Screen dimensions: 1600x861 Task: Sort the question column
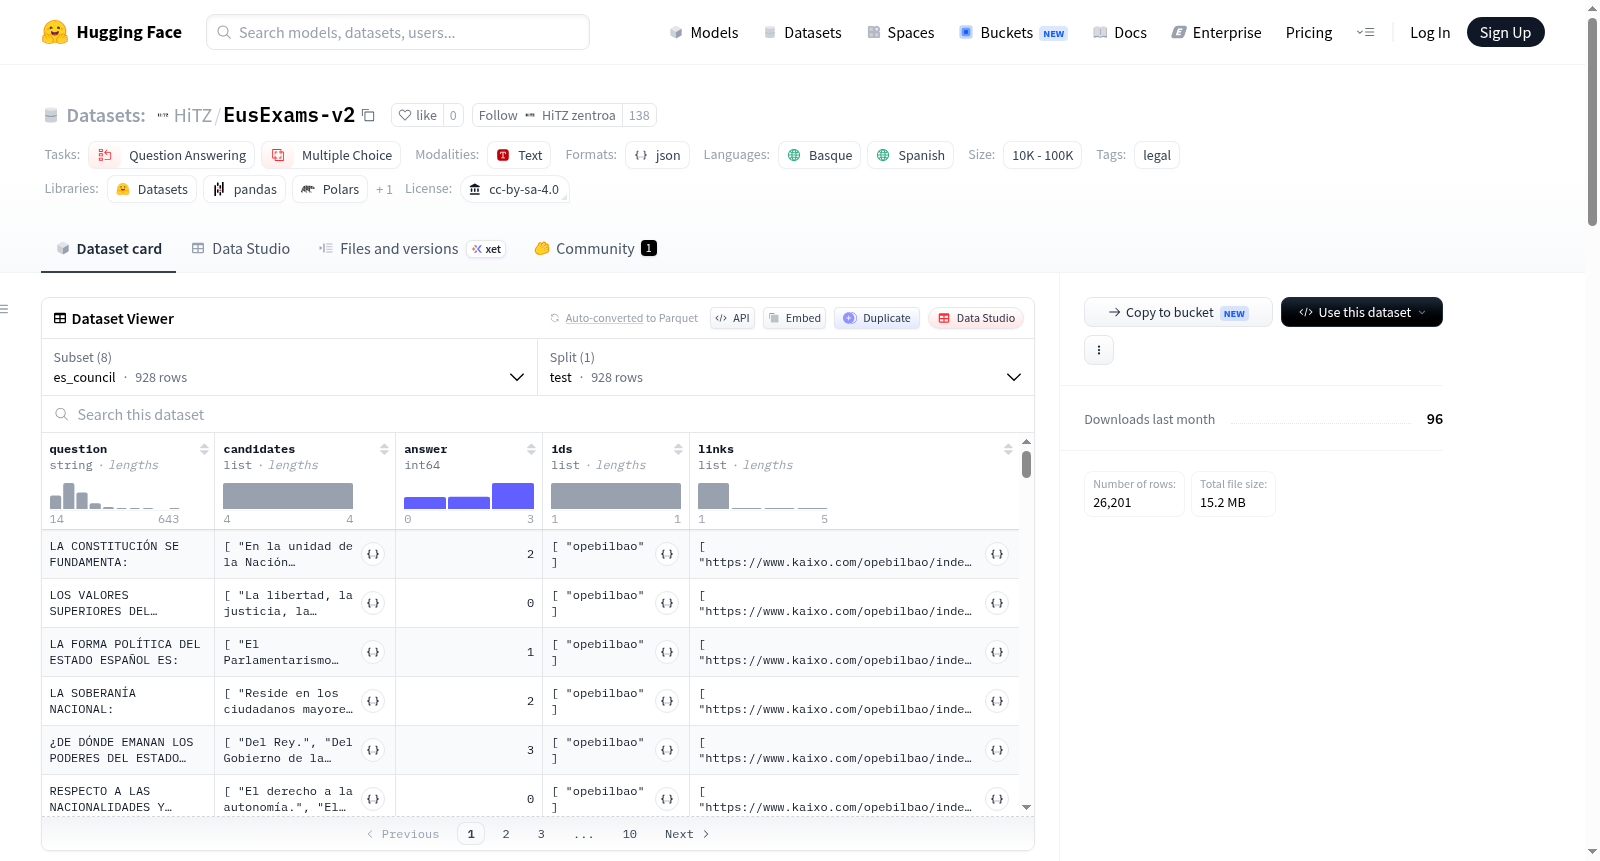[x=204, y=450]
